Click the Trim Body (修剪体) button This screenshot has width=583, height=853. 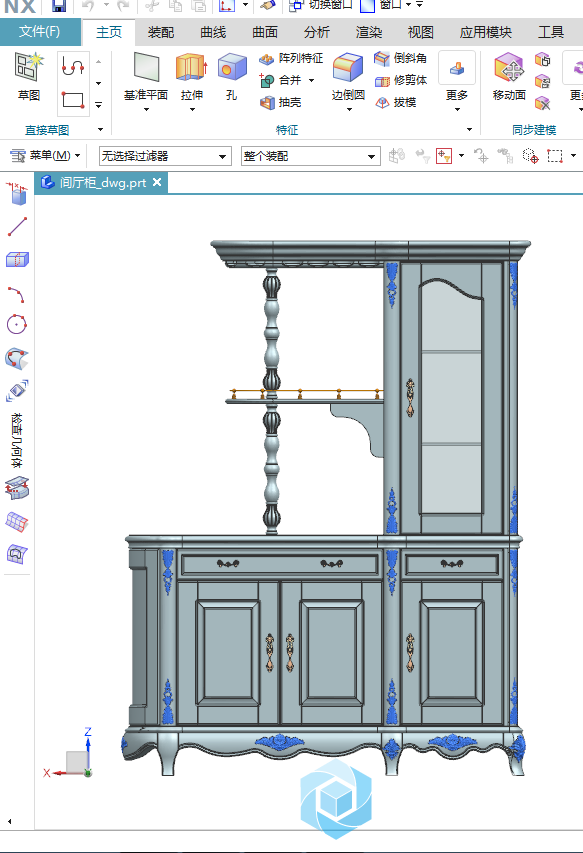[x=401, y=81]
